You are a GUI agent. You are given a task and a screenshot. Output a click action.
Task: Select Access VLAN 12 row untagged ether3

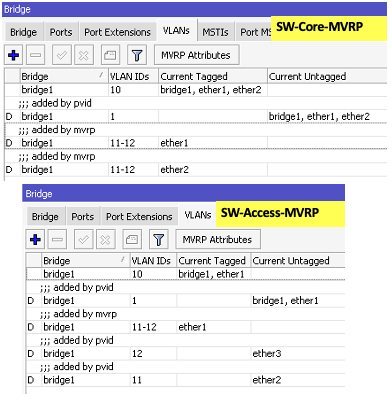coord(186,353)
